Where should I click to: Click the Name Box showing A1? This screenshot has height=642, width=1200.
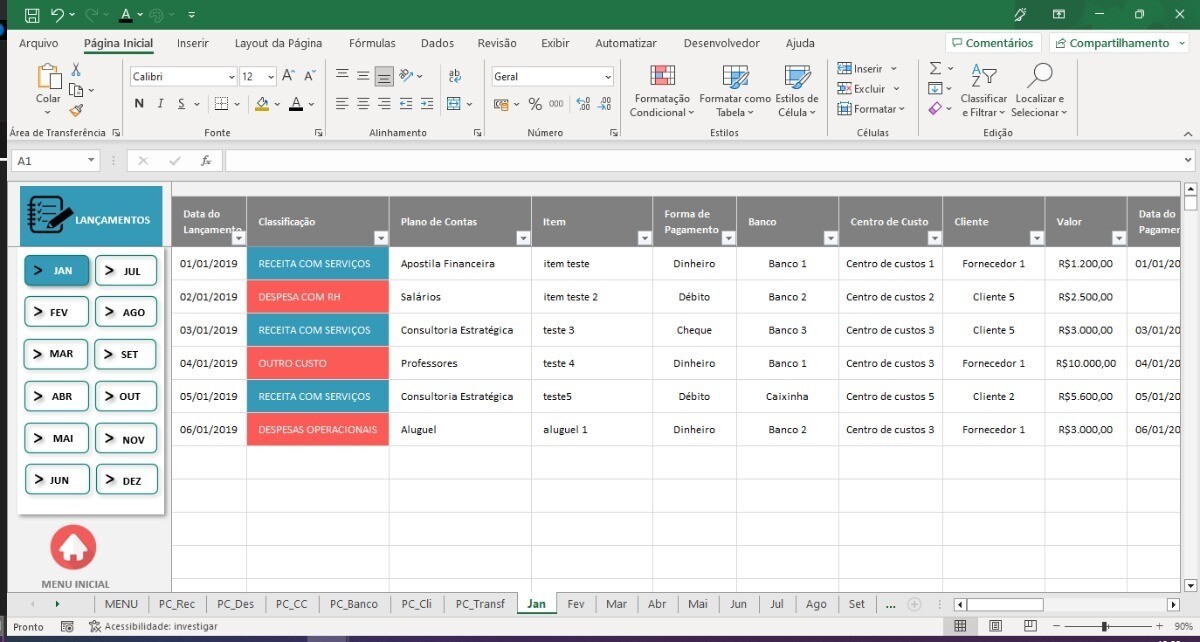pos(48,161)
